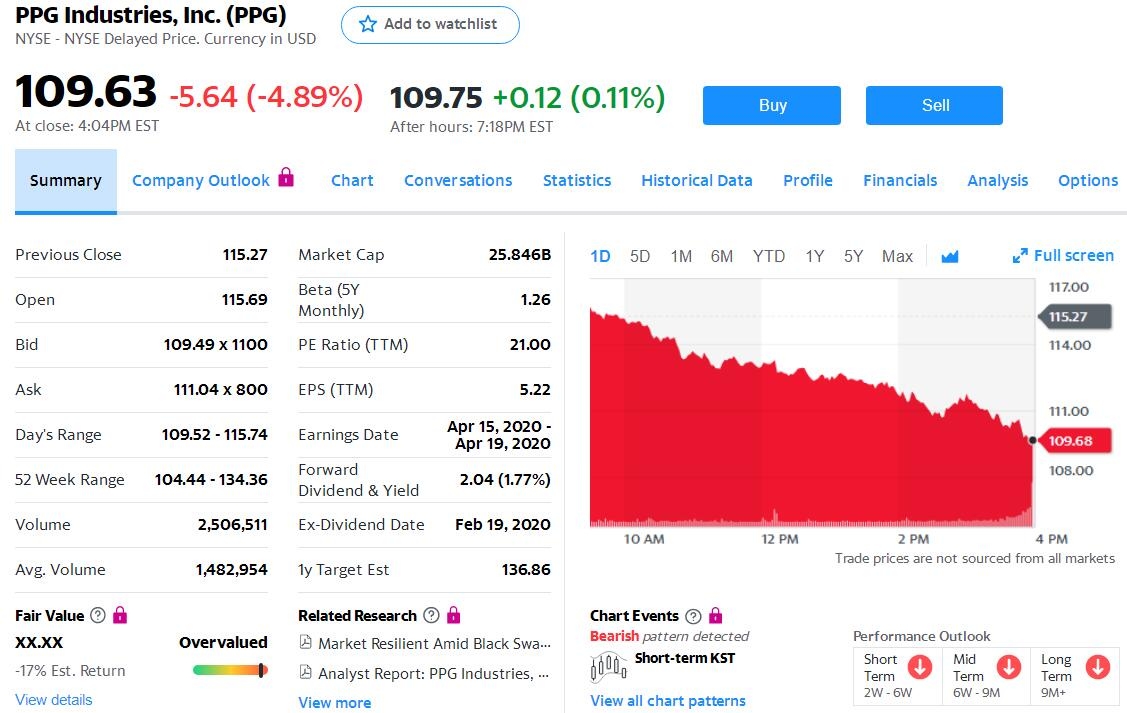Screen dimensions: 1127x713
Task: Switch chart range to 1Y
Action: [x=815, y=256]
